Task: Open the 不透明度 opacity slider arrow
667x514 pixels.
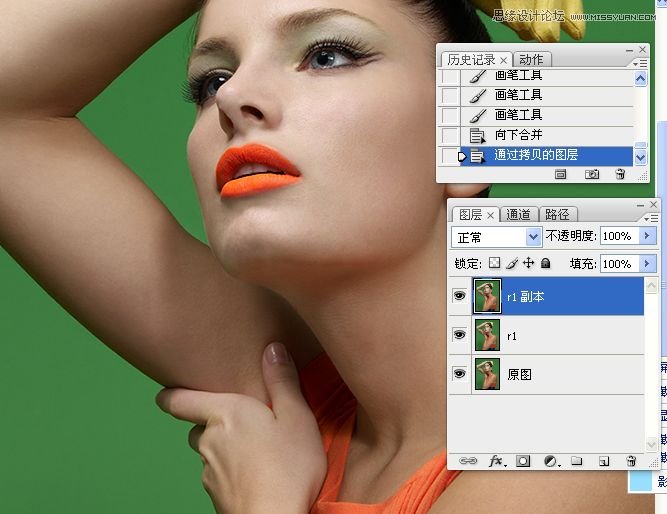Action: [x=647, y=236]
